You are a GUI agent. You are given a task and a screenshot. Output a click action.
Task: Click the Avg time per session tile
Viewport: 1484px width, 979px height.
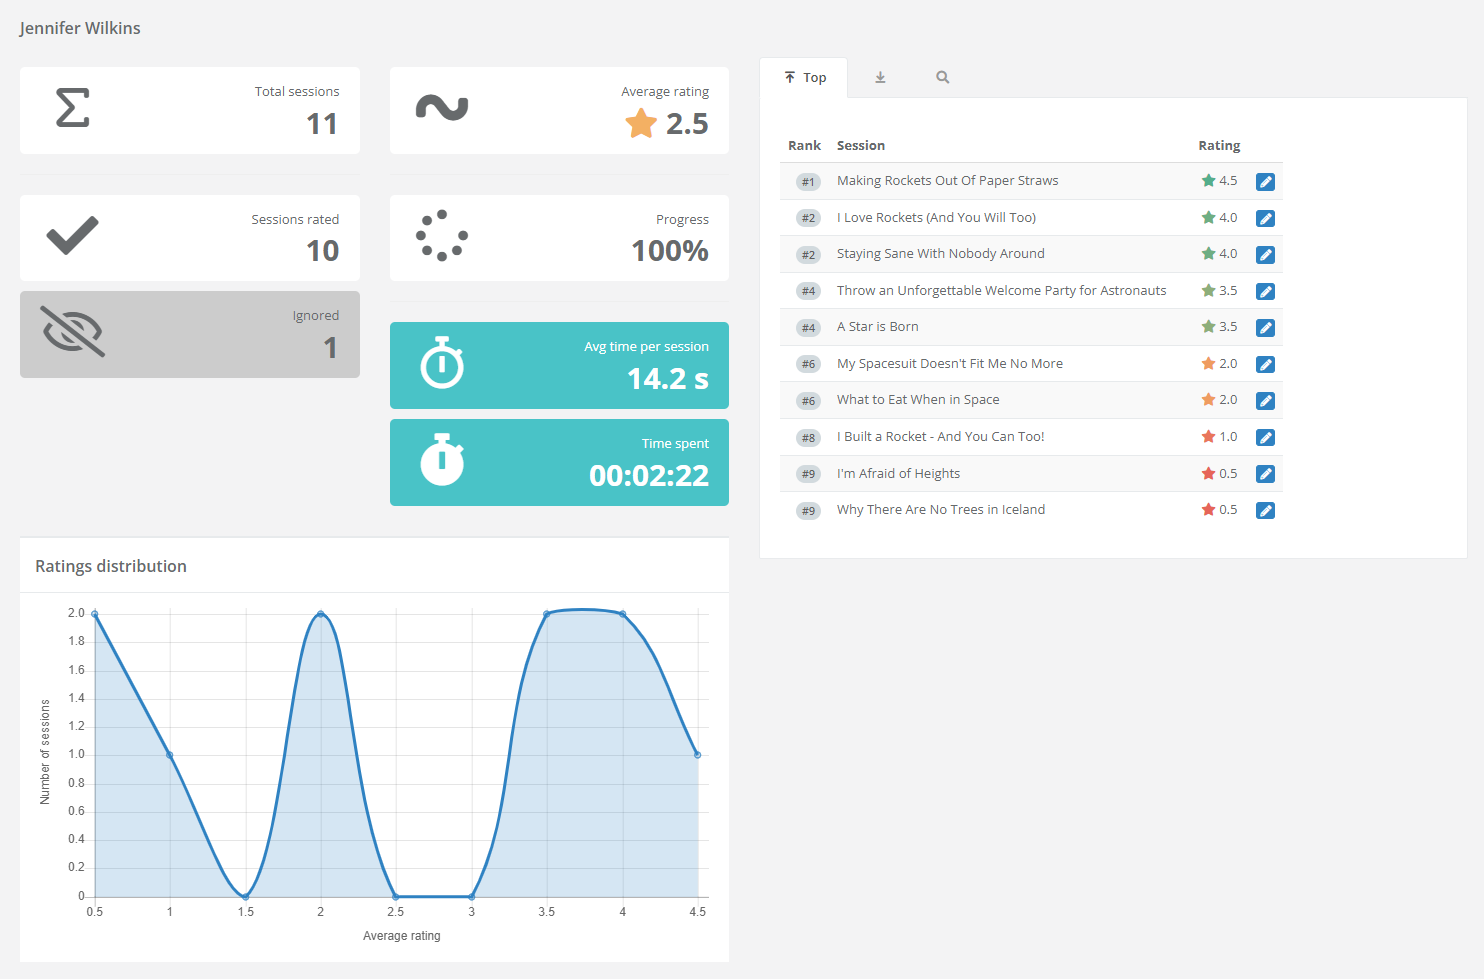(x=559, y=366)
